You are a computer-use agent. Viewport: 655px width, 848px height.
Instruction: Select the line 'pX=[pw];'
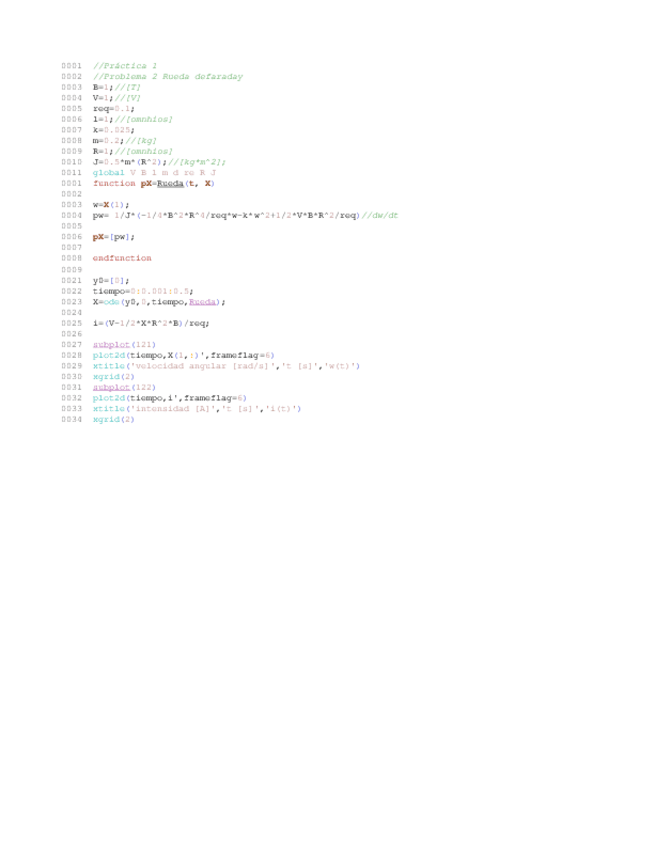pos(114,237)
